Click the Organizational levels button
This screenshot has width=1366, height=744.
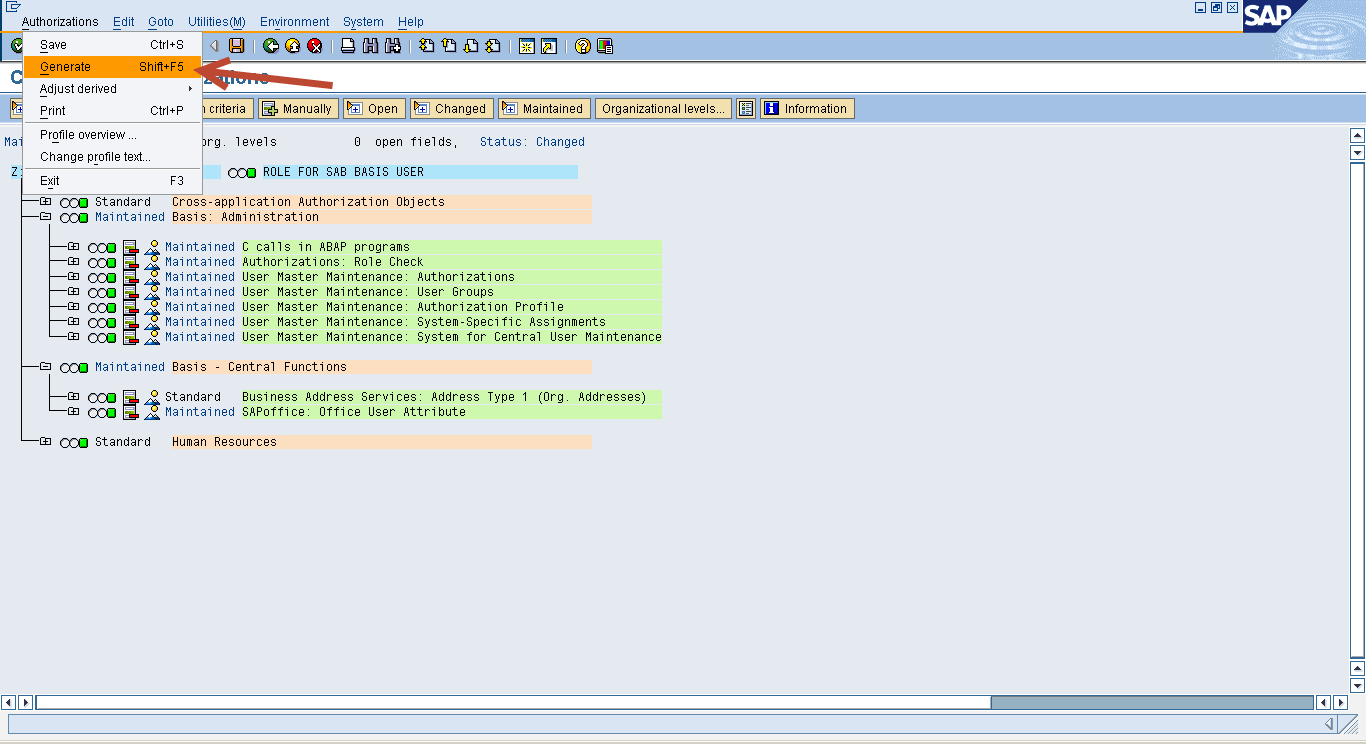(663, 109)
